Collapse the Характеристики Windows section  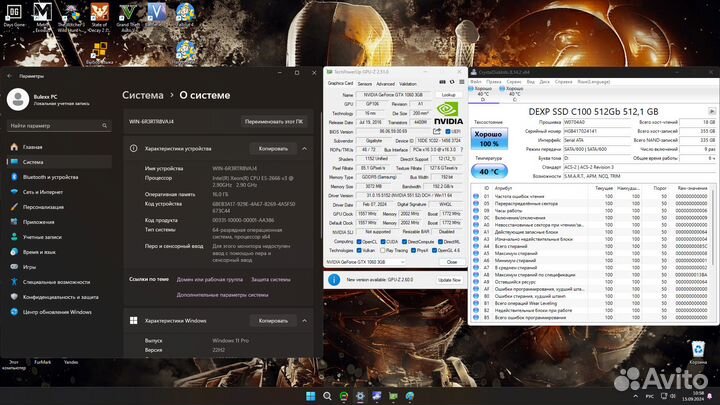click(306, 321)
